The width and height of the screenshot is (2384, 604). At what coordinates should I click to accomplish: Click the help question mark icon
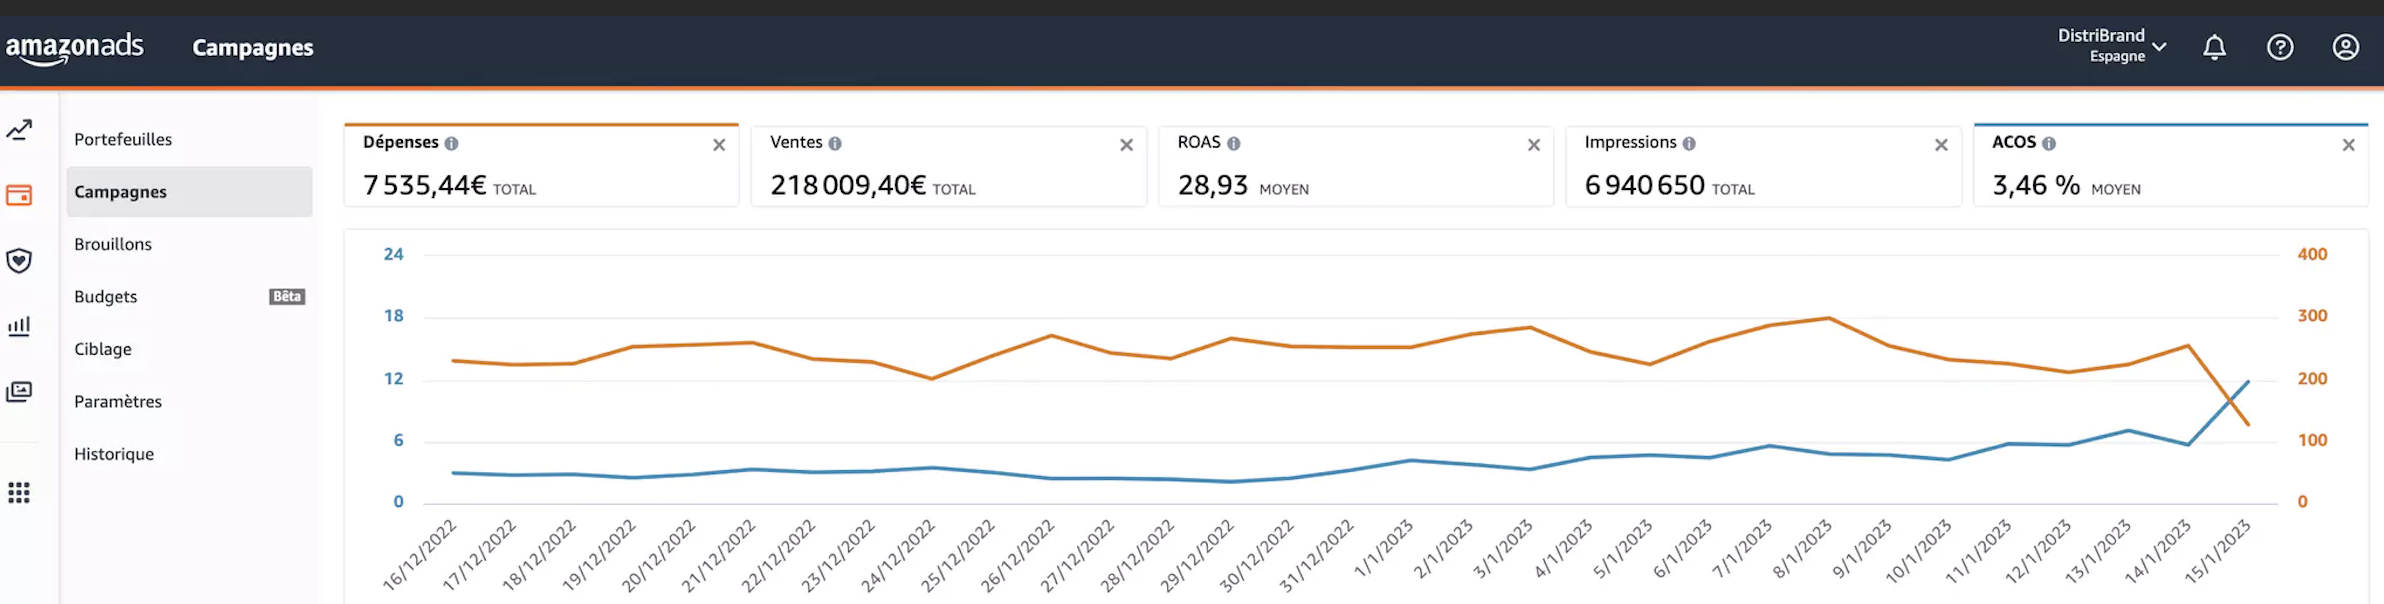[2280, 47]
